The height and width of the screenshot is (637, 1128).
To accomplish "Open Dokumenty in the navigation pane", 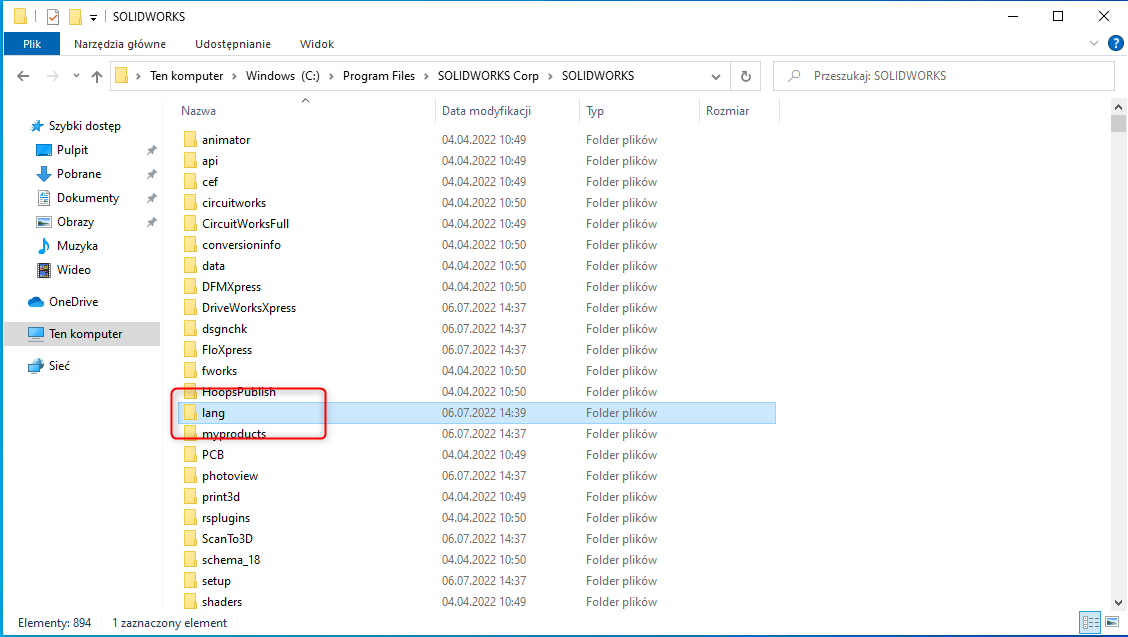I will (x=88, y=198).
